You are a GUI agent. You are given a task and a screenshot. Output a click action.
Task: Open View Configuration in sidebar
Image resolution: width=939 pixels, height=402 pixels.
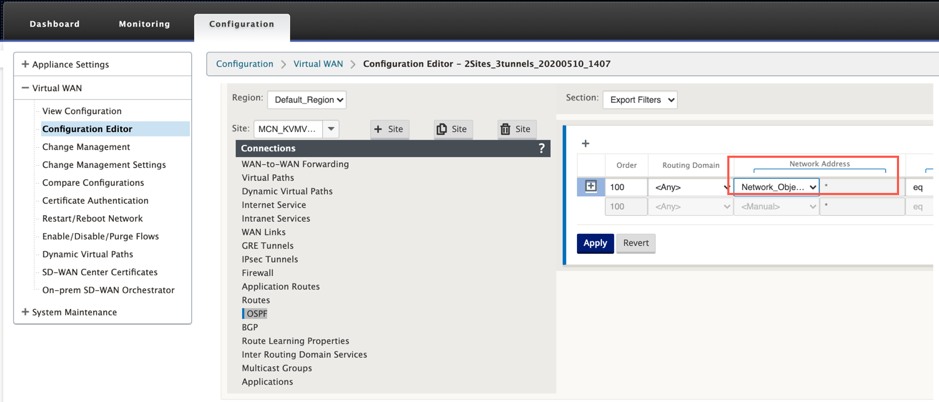coord(81,111)
